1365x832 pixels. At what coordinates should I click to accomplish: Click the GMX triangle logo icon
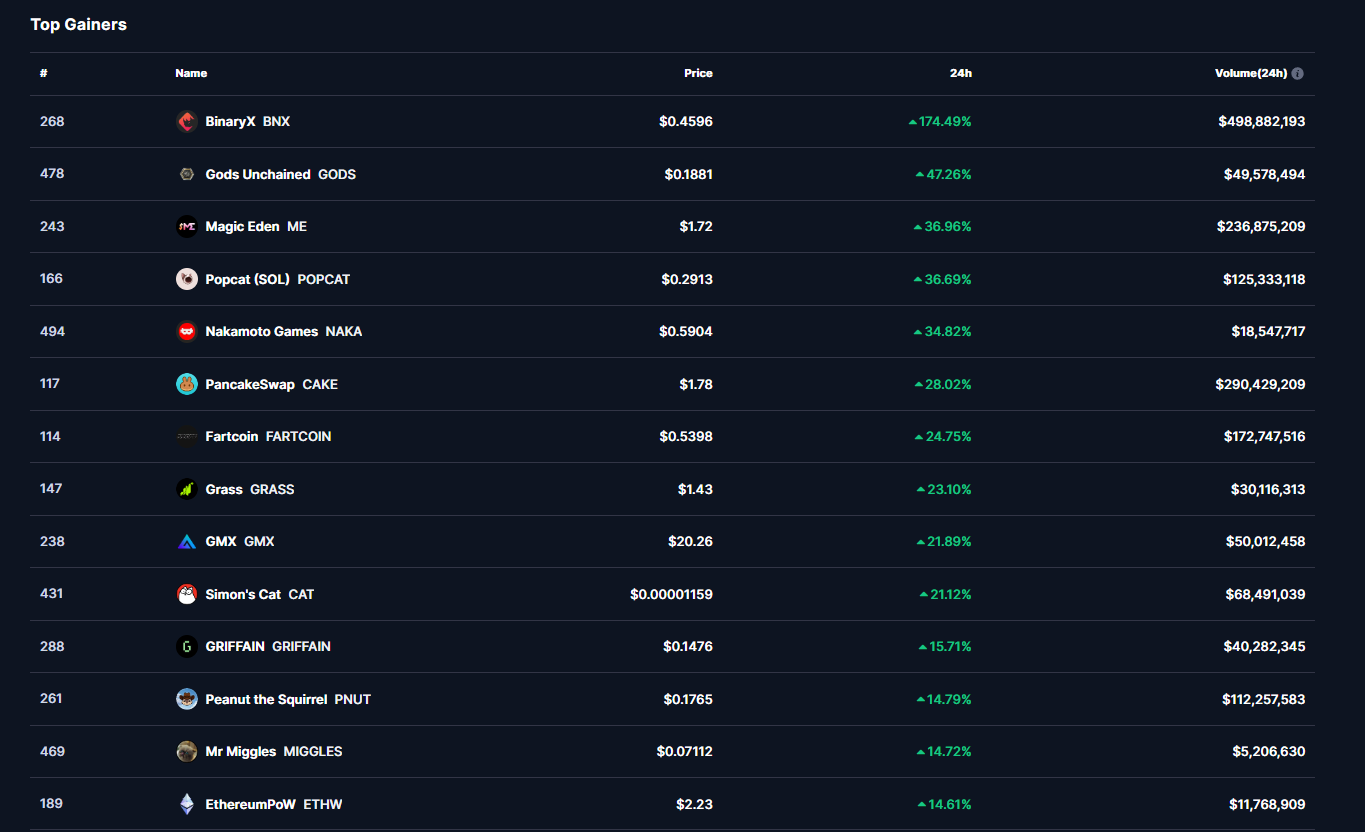pos(187,542)
